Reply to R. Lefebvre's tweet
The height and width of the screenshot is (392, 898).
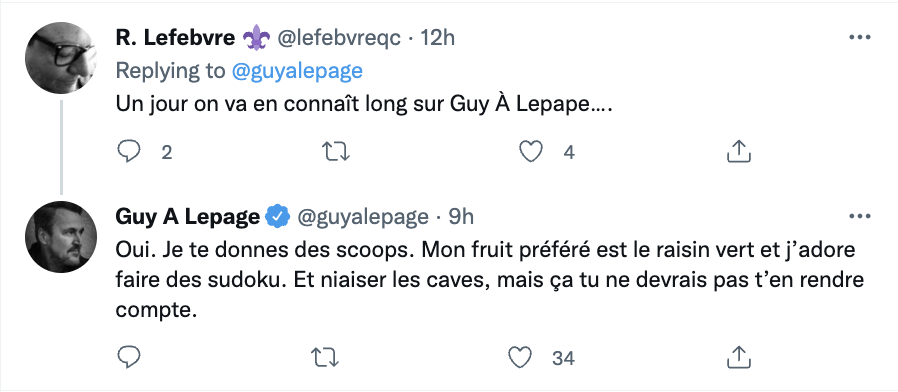pos(129,152)
